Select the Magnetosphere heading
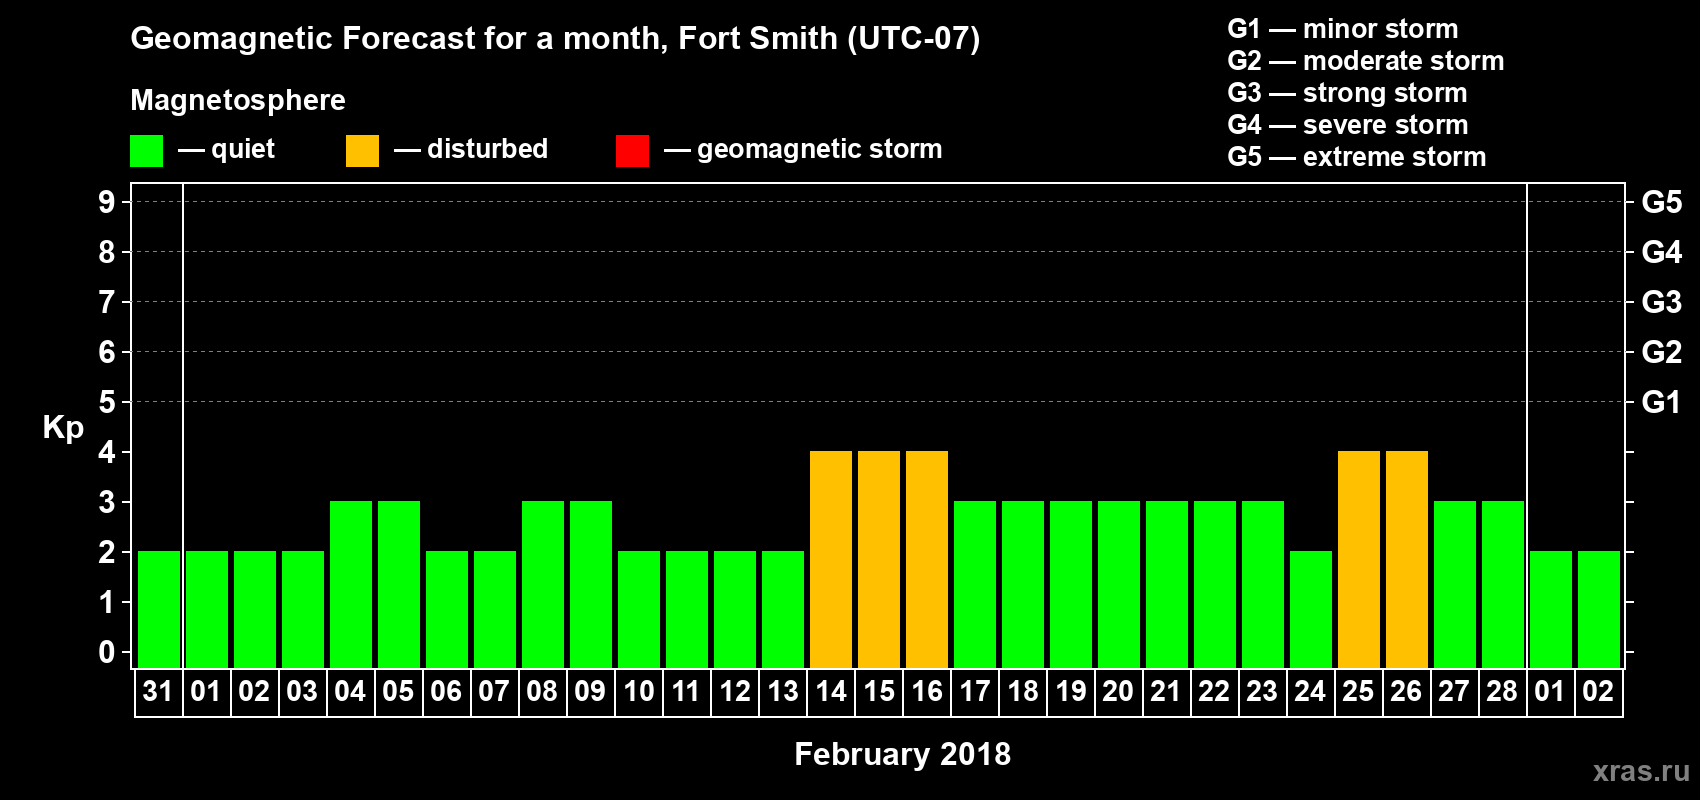The width and height of the screenshot is (1700, 800). (238, 100)
